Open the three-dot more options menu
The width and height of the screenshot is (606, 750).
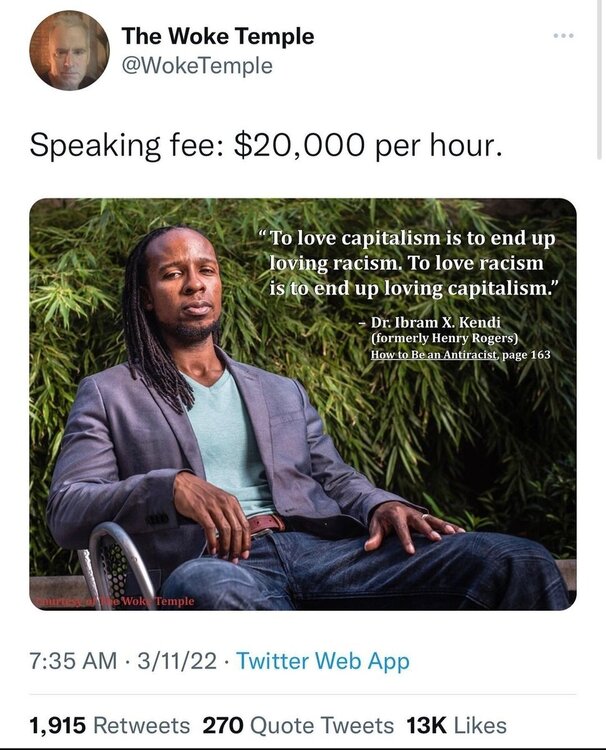click(565, 36)
